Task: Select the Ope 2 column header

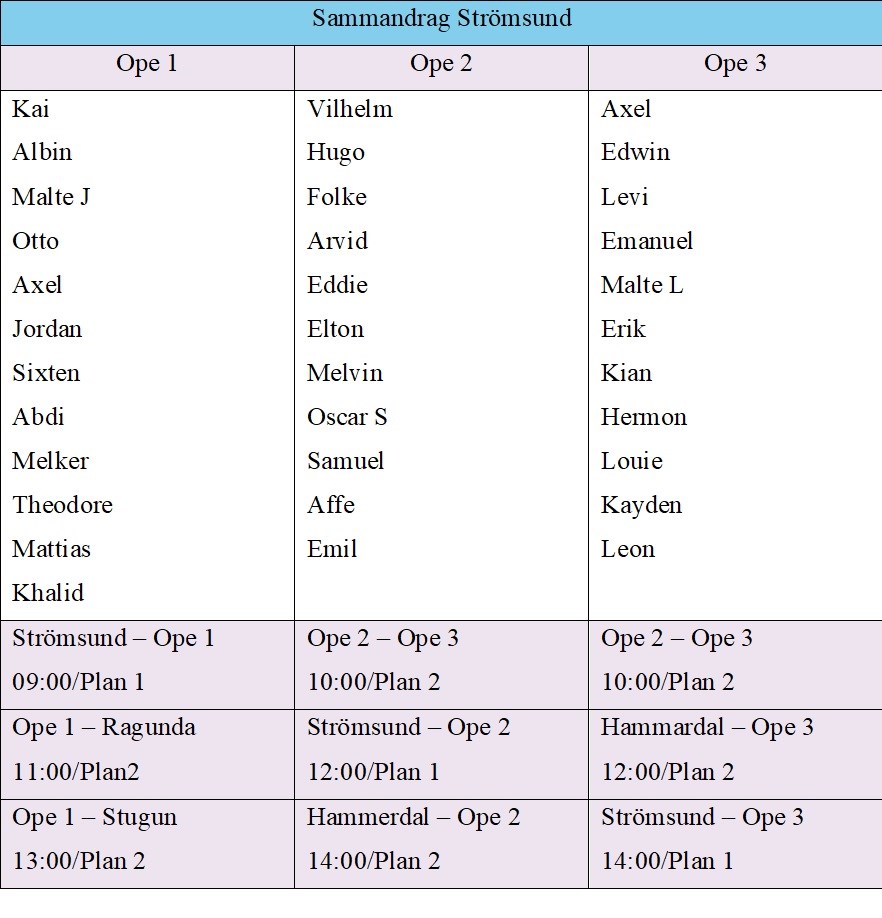Action: coord(441,64)
